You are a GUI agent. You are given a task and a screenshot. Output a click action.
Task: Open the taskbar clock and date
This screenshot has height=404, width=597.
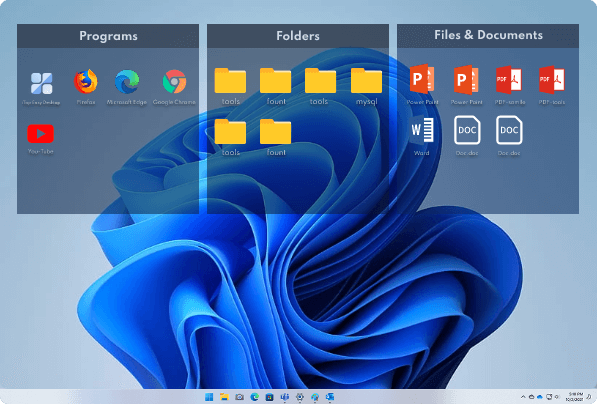click(x=574, y=397)
